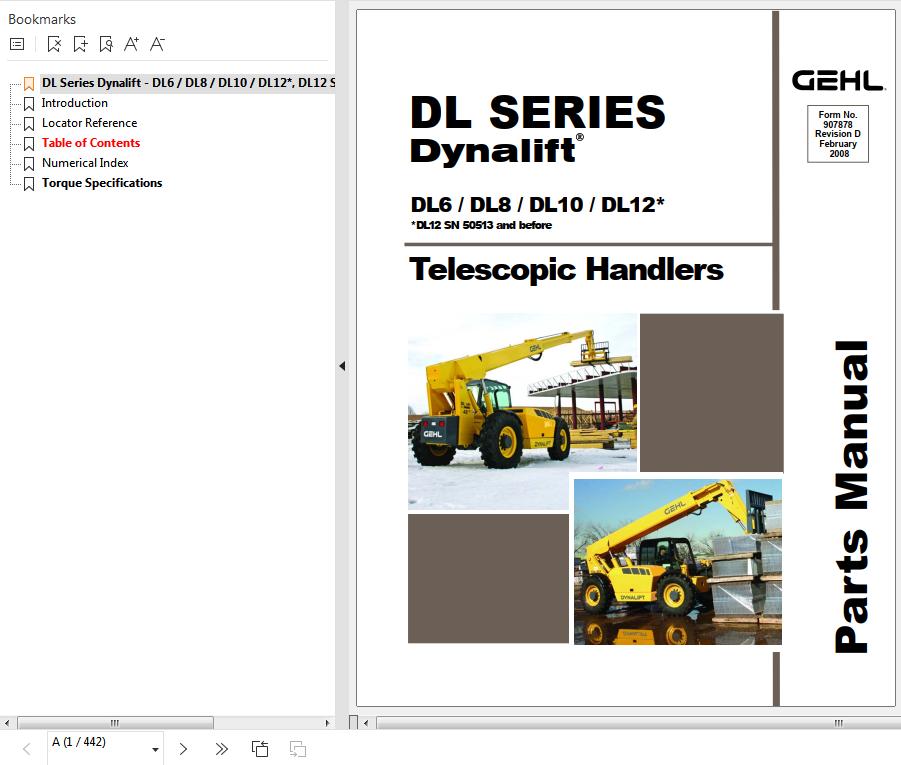This screenshot has height=765, width=901.
Task: Click the add new bookmark icon
Action: (80, 44)
